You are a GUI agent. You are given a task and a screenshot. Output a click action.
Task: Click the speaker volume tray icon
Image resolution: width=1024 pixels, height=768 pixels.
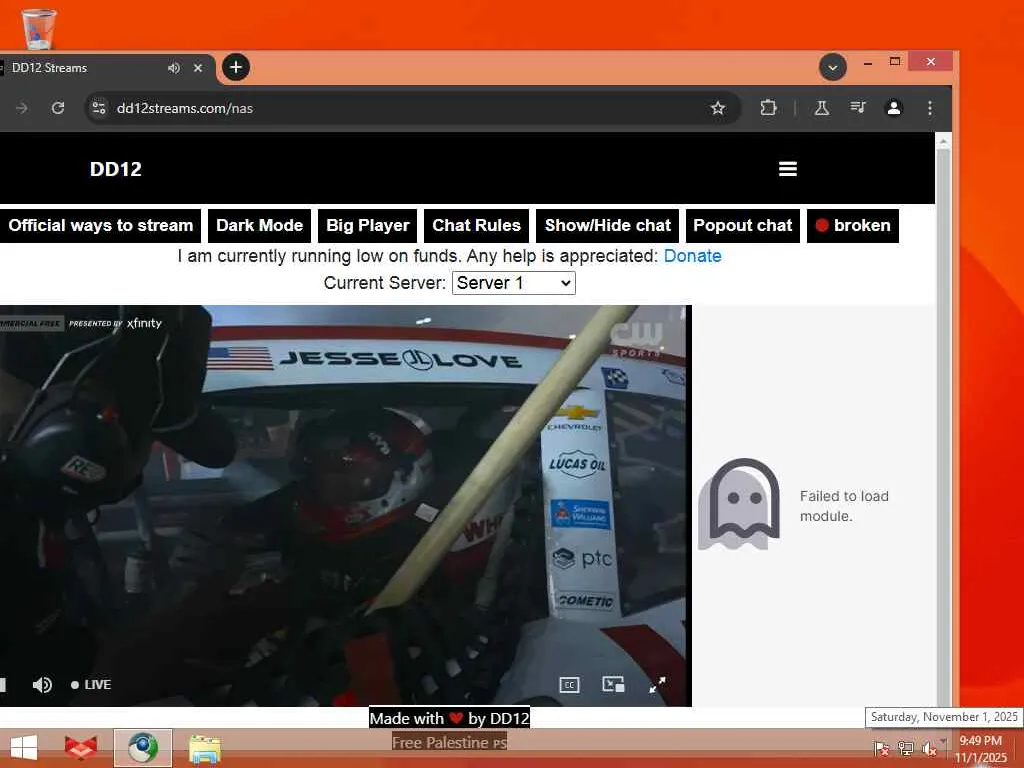pos(929,748)
